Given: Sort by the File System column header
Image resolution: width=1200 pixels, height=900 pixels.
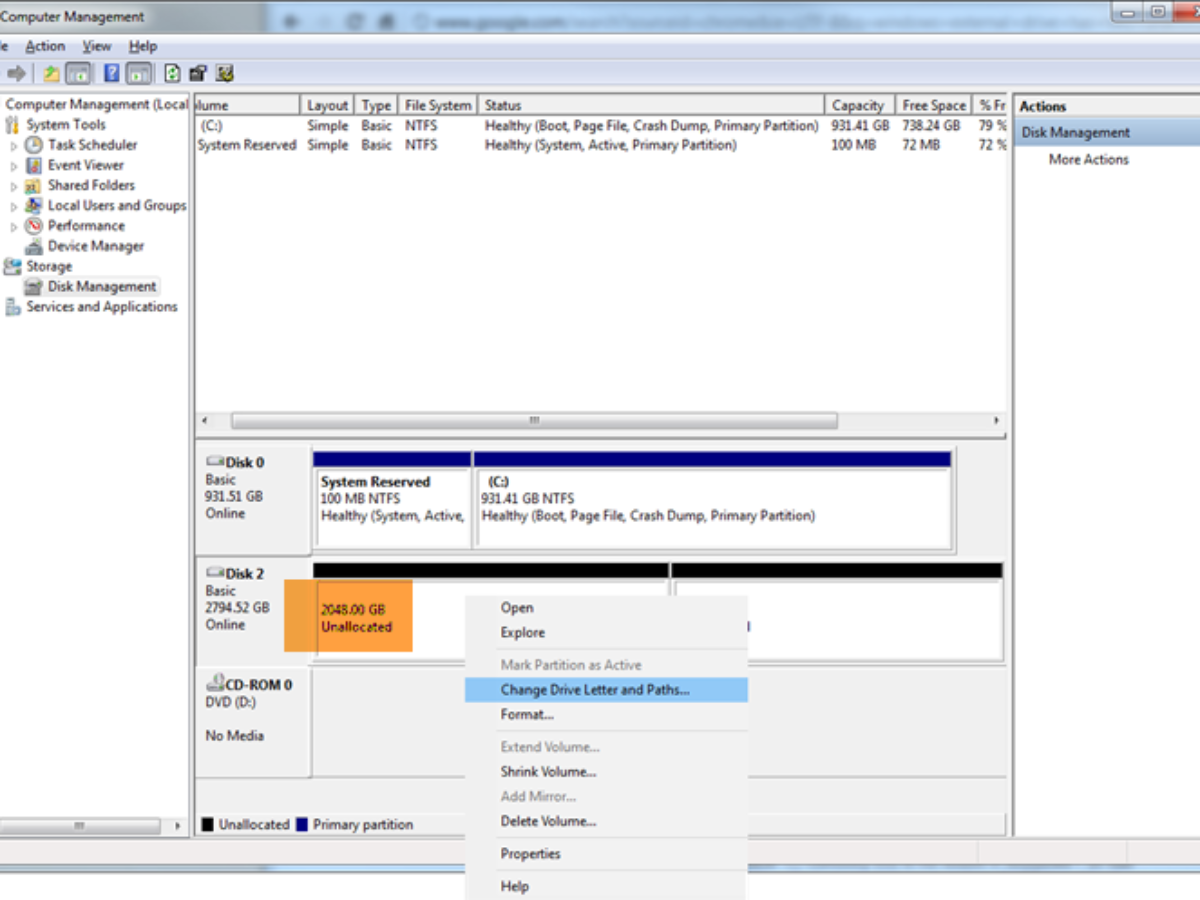Looking at the screenshot, I should coord(438,105).
